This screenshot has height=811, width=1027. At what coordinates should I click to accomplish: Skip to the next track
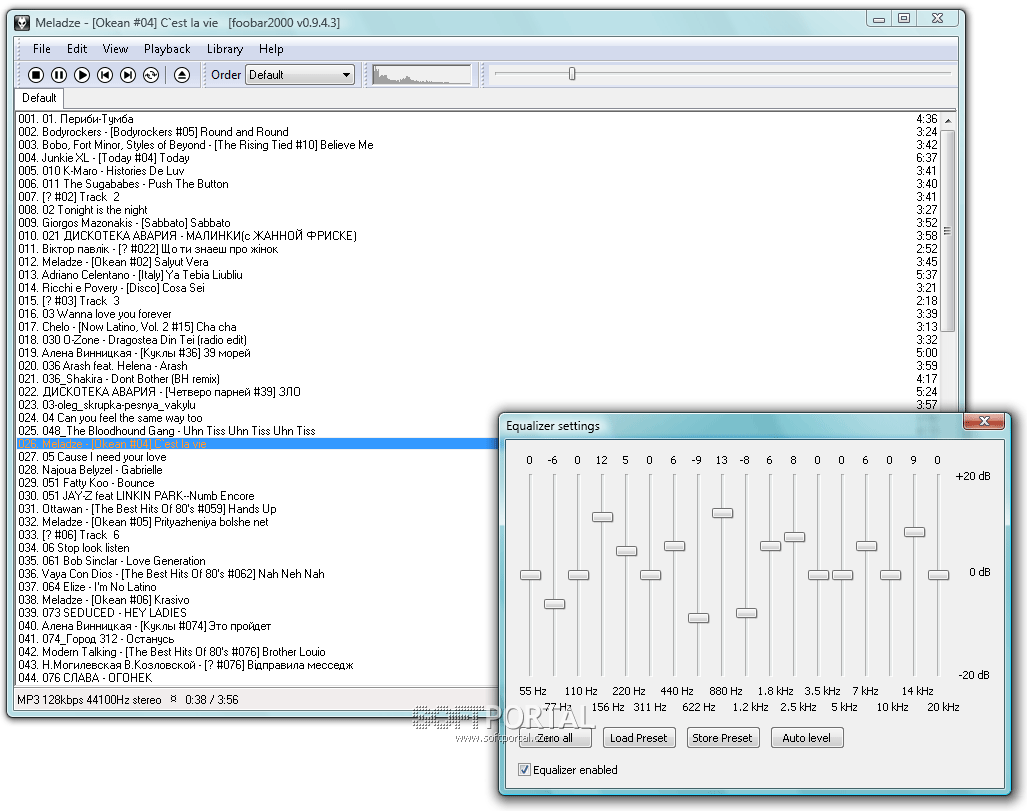coord(128,75)
